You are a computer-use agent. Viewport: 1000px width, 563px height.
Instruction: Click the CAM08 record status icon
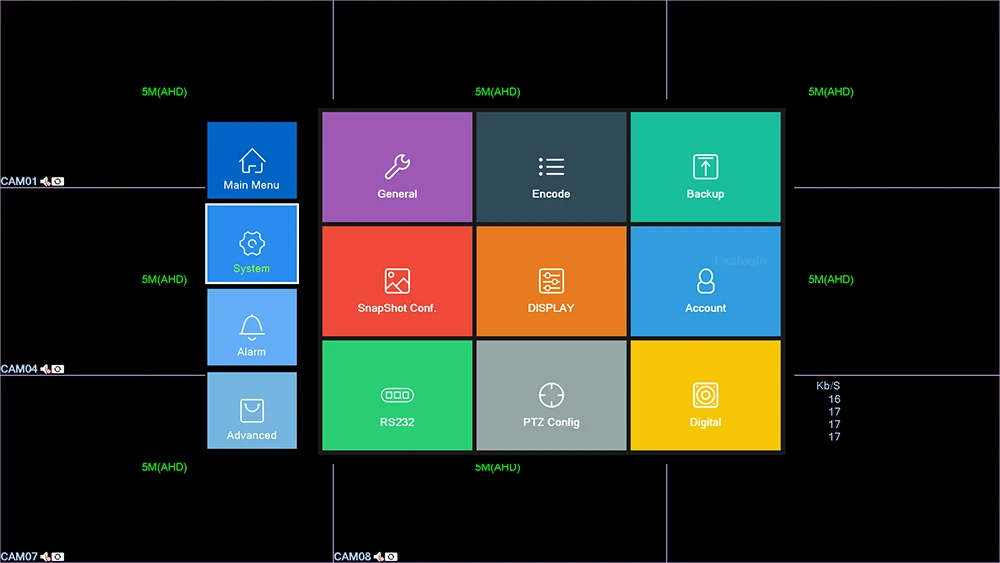click(x=392, y=557)
